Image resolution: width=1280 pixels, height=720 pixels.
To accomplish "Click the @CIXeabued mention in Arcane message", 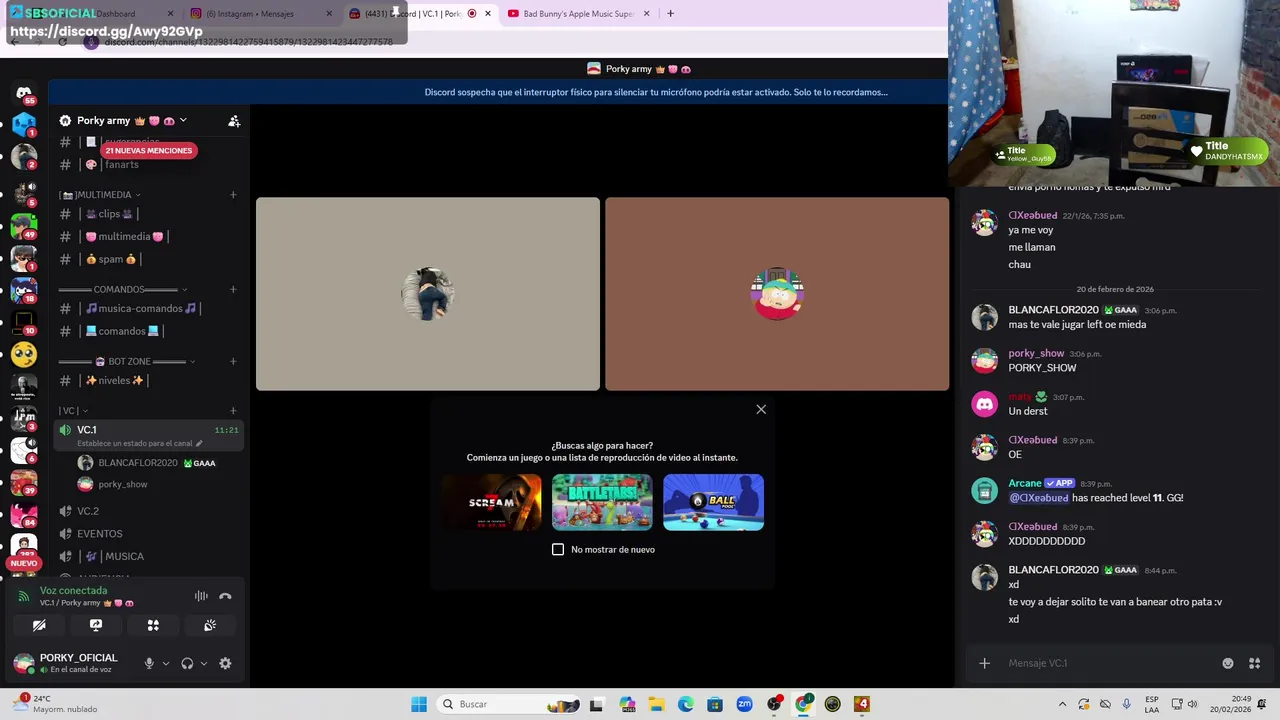I will [x=1038, y=498].
